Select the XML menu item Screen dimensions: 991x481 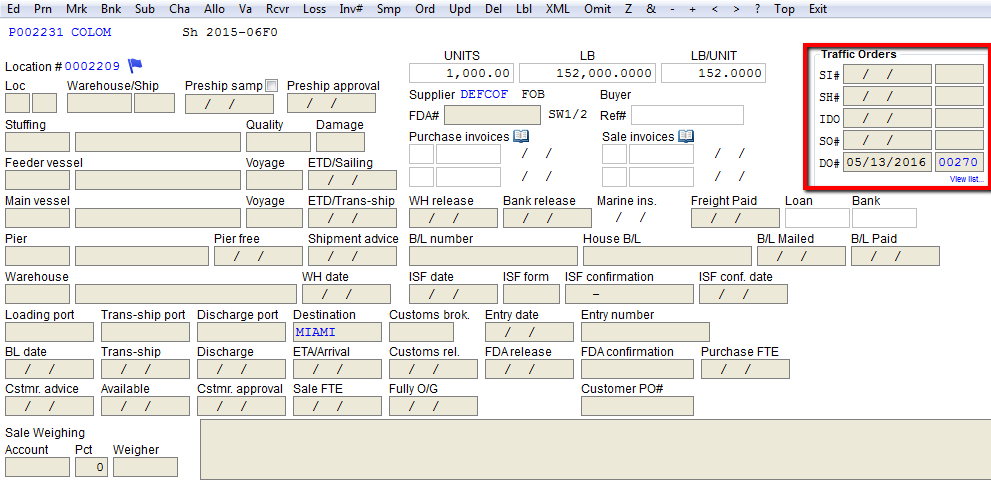557,9
